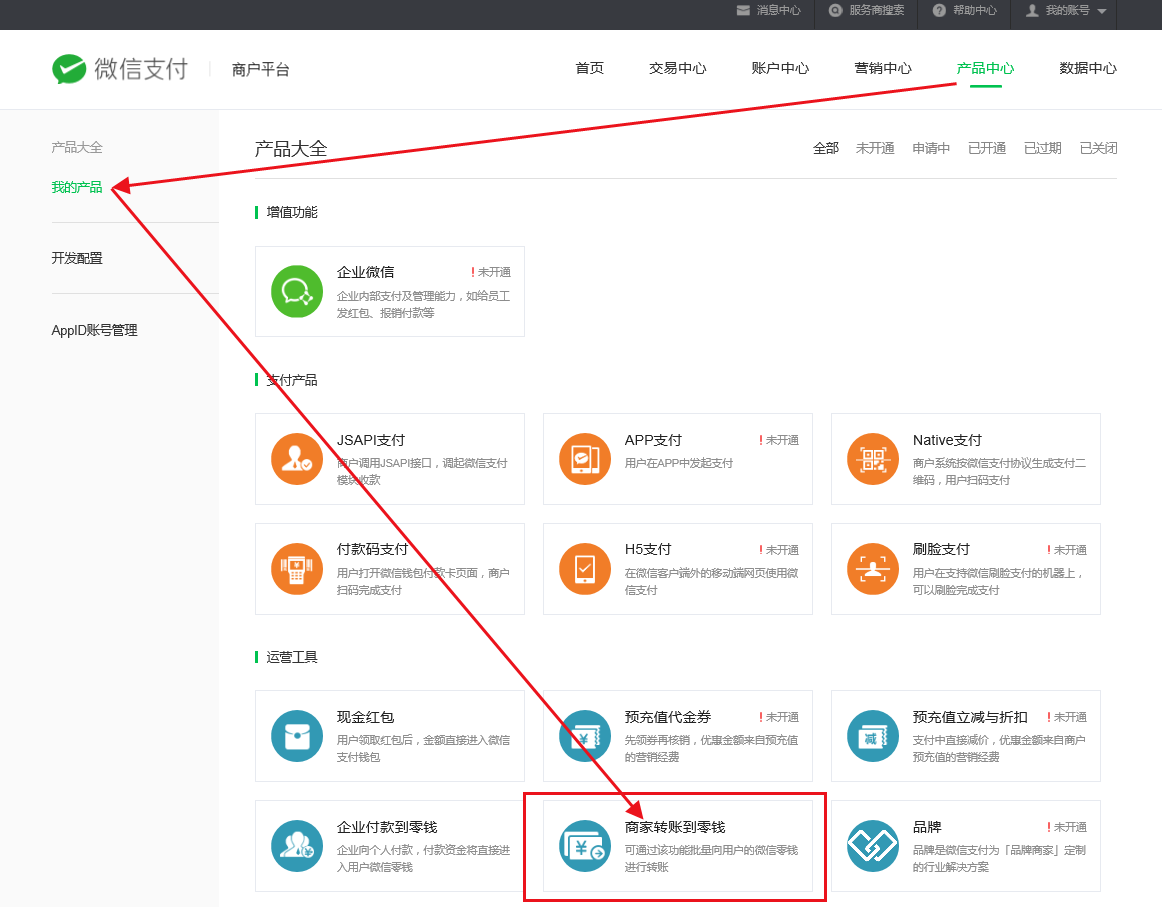This screenshot has height=907, width=1162.
Task: Open the 品牌 product title
Action: [927, 827]
